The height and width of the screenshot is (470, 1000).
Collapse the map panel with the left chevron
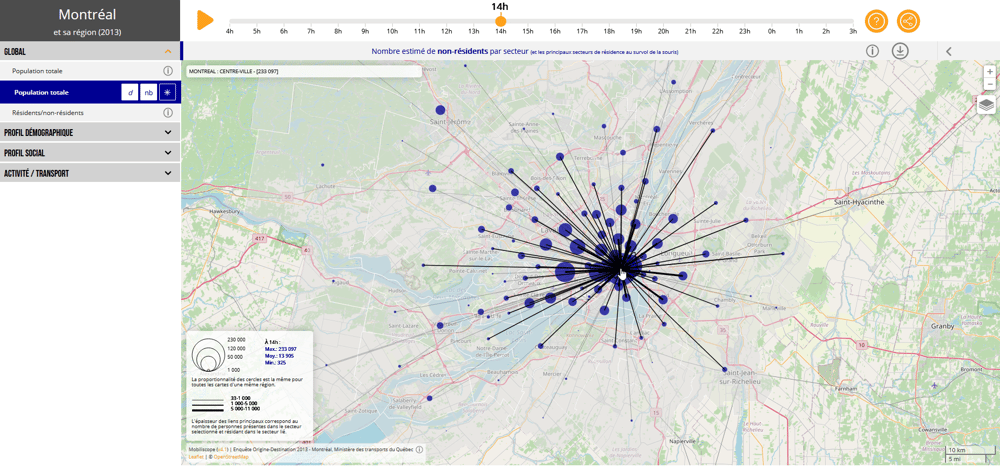tap(948, 52)
